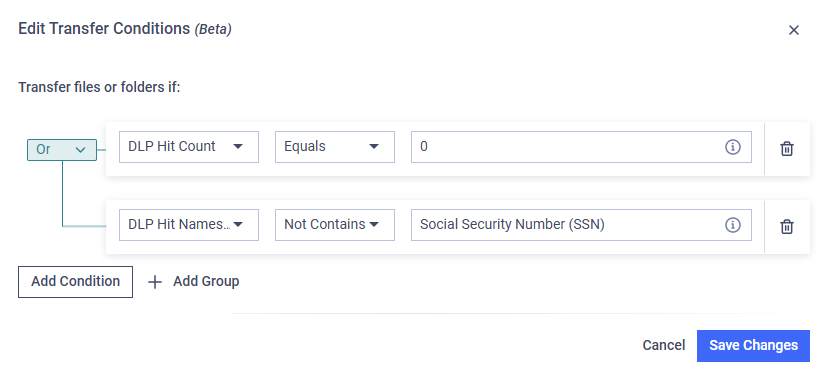
Task: Close the Edit Transfer Conditions dialog
Action: pyautogui.click(x=794, y=30)
